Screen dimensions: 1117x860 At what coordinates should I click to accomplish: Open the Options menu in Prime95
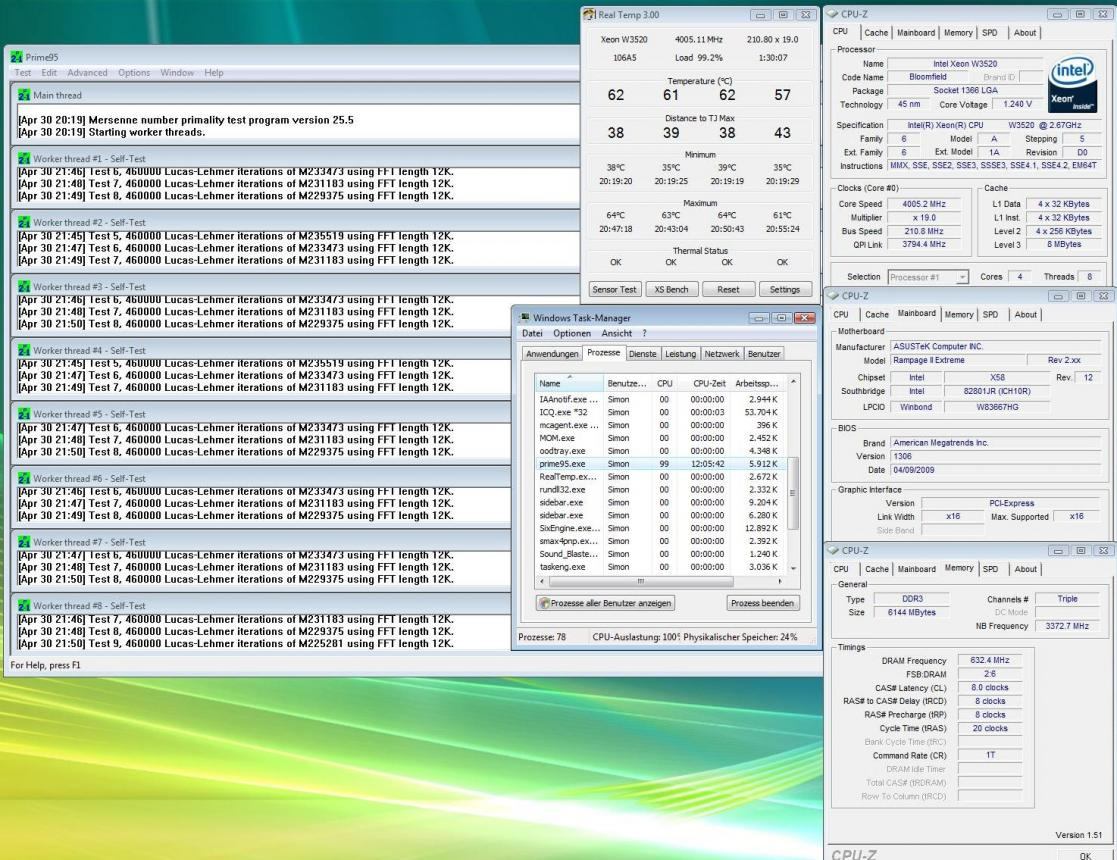(134, 73)
